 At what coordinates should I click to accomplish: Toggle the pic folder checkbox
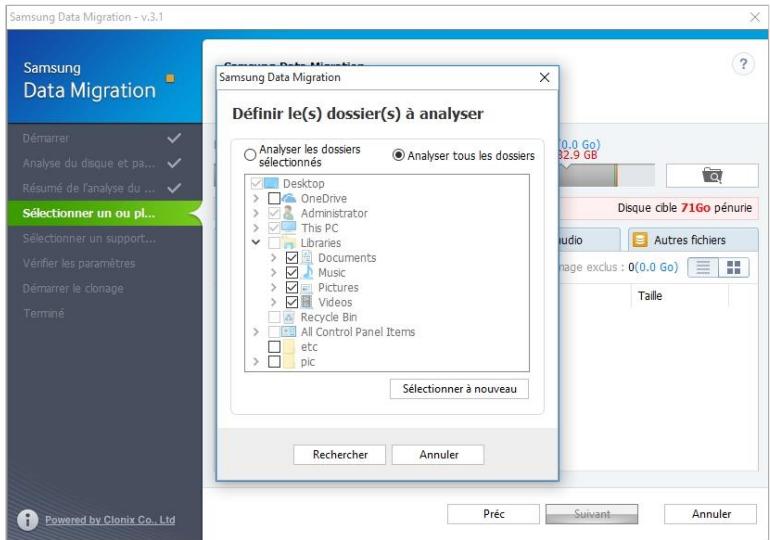274,362
